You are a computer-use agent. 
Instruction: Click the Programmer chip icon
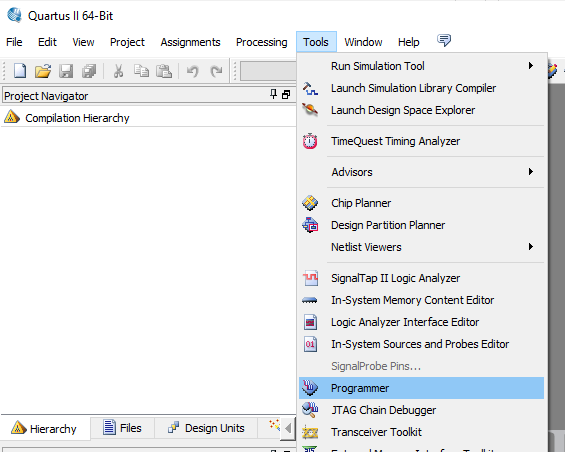[310, 388]
